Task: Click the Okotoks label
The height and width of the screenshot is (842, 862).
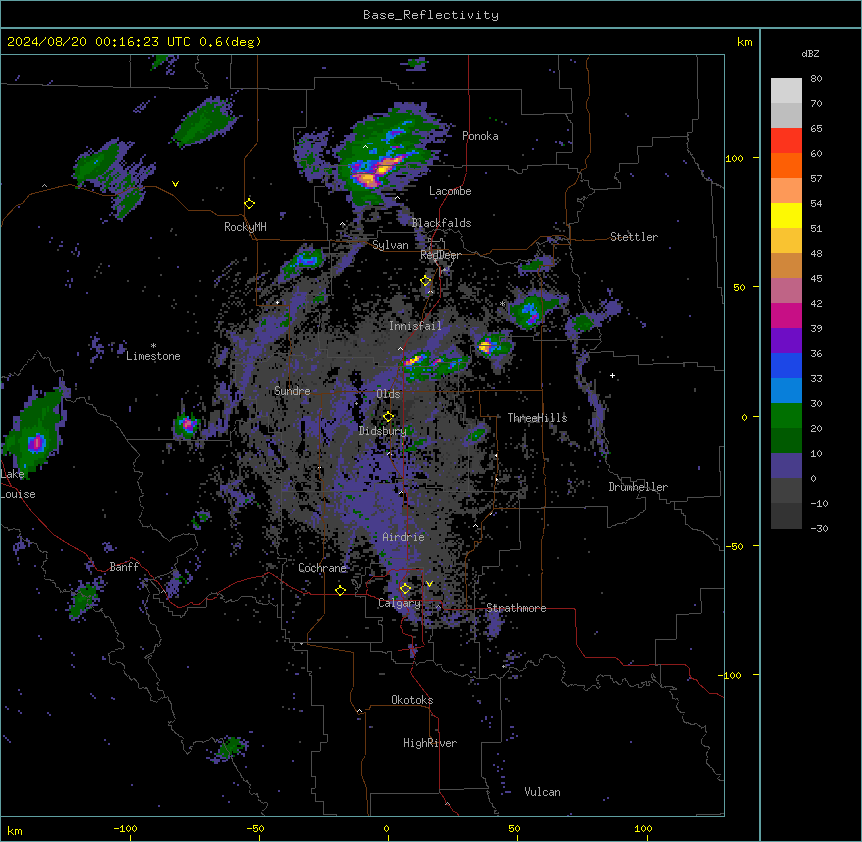Action: pyautogui.click(x=412, y=700)
